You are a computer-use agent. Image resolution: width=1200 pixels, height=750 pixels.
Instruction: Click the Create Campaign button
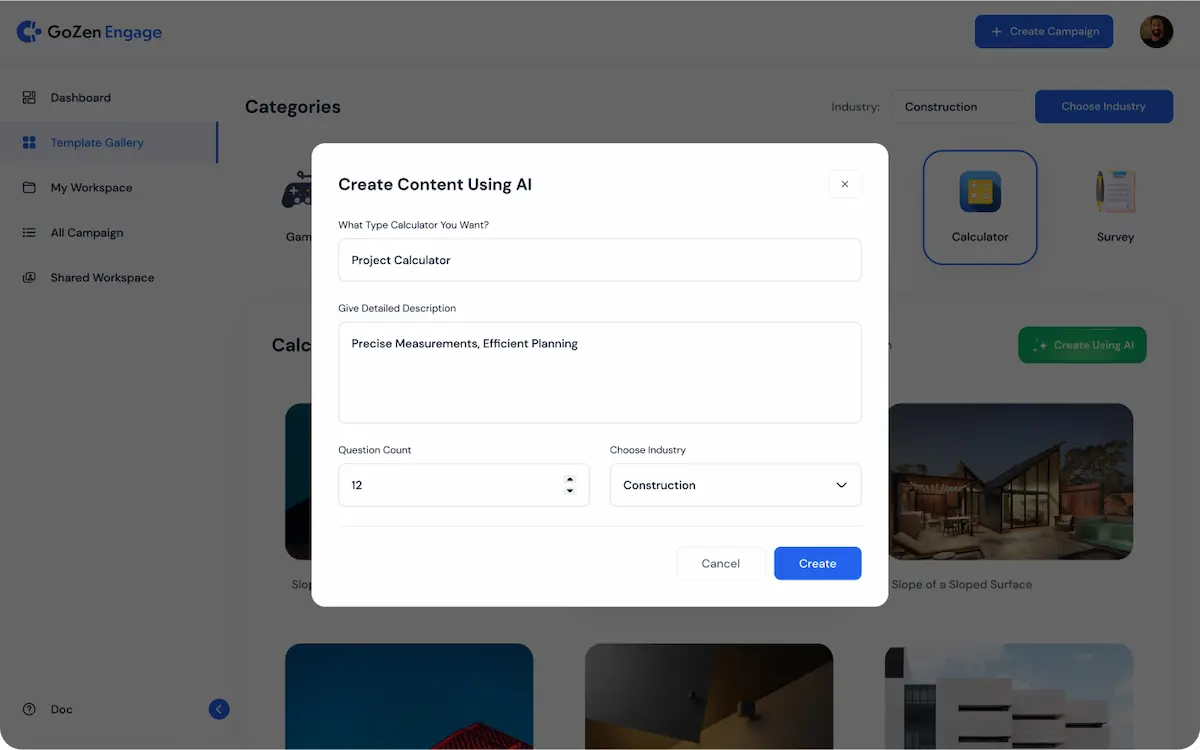(x=1043, y=31)
